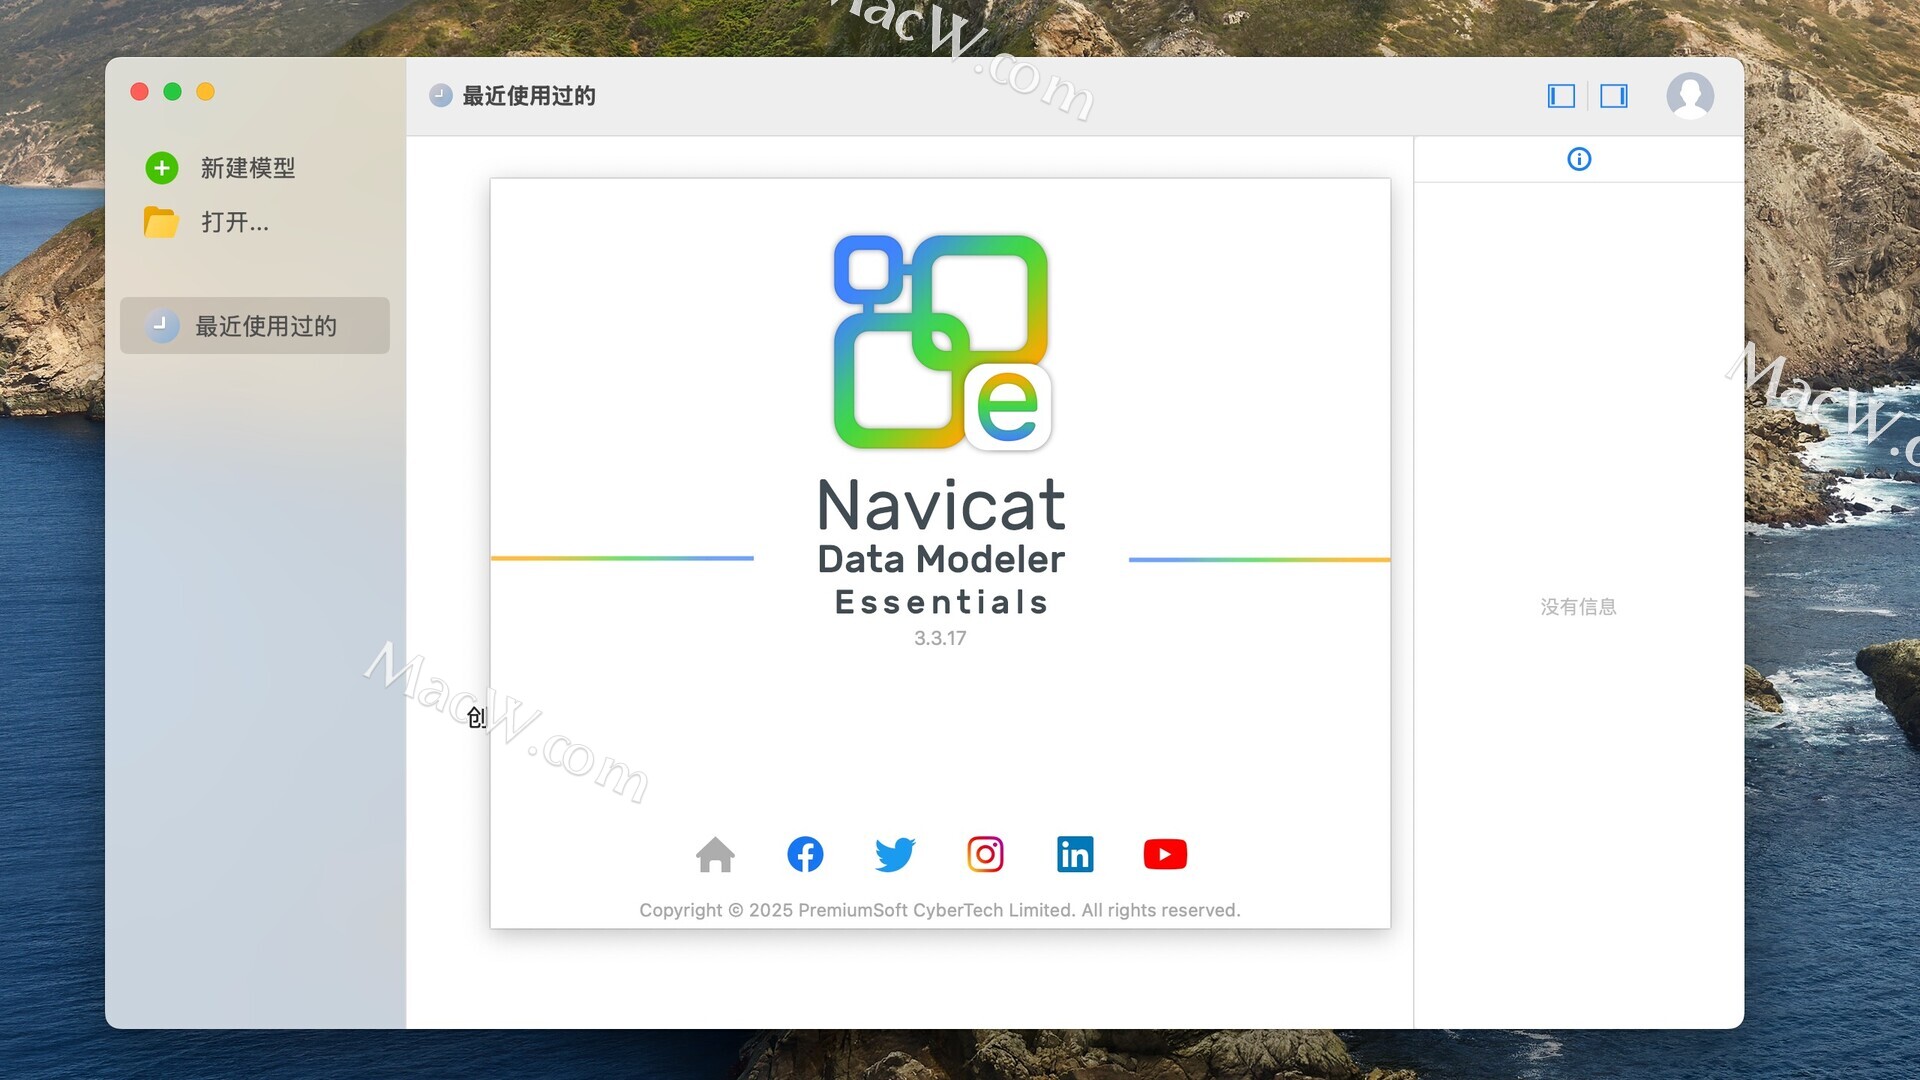Open the YouTube link icon

pos(1165,854)
